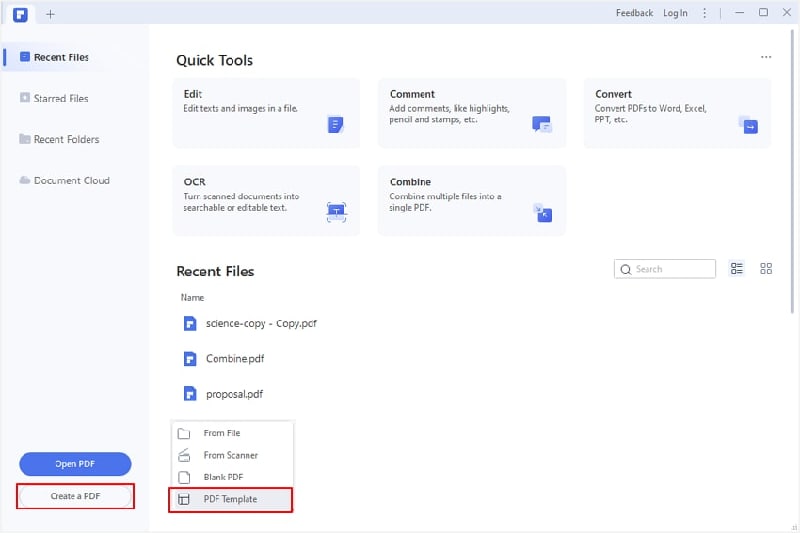Choose PDF Template from create menu
Screen dimensions: 800x536
coord(230,499)
